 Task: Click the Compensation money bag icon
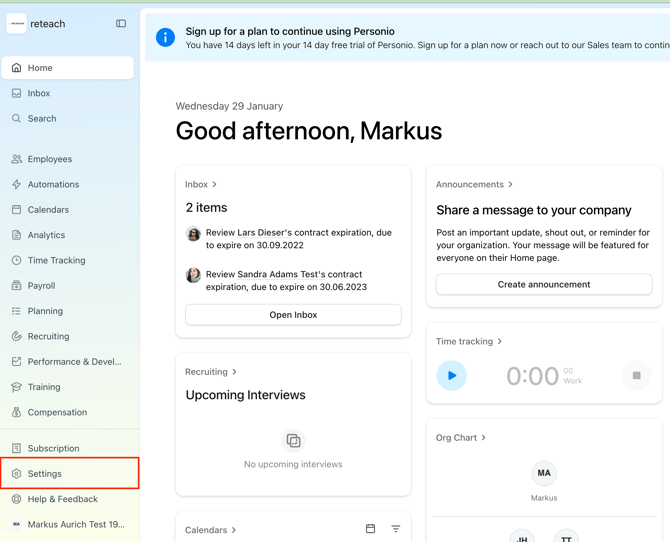tap(16, 412)
